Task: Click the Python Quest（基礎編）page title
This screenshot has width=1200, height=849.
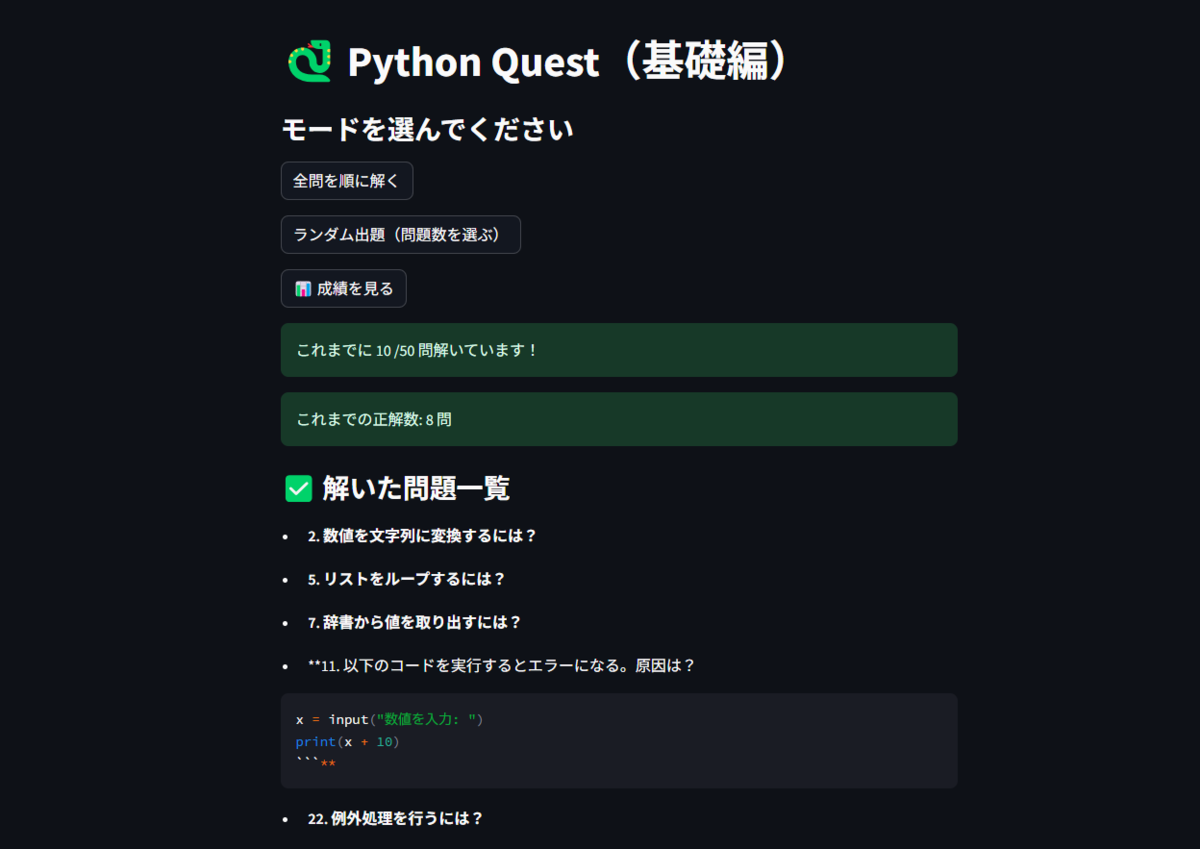Action: [x=567, y=61]
